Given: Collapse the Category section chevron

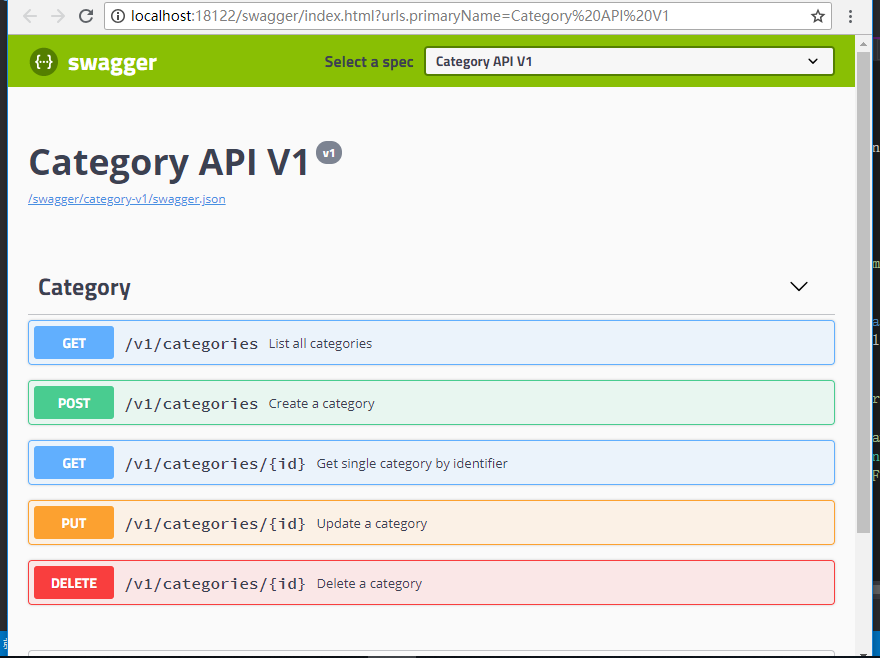Looking at the screenshot, I should click(x=799, y=286).
